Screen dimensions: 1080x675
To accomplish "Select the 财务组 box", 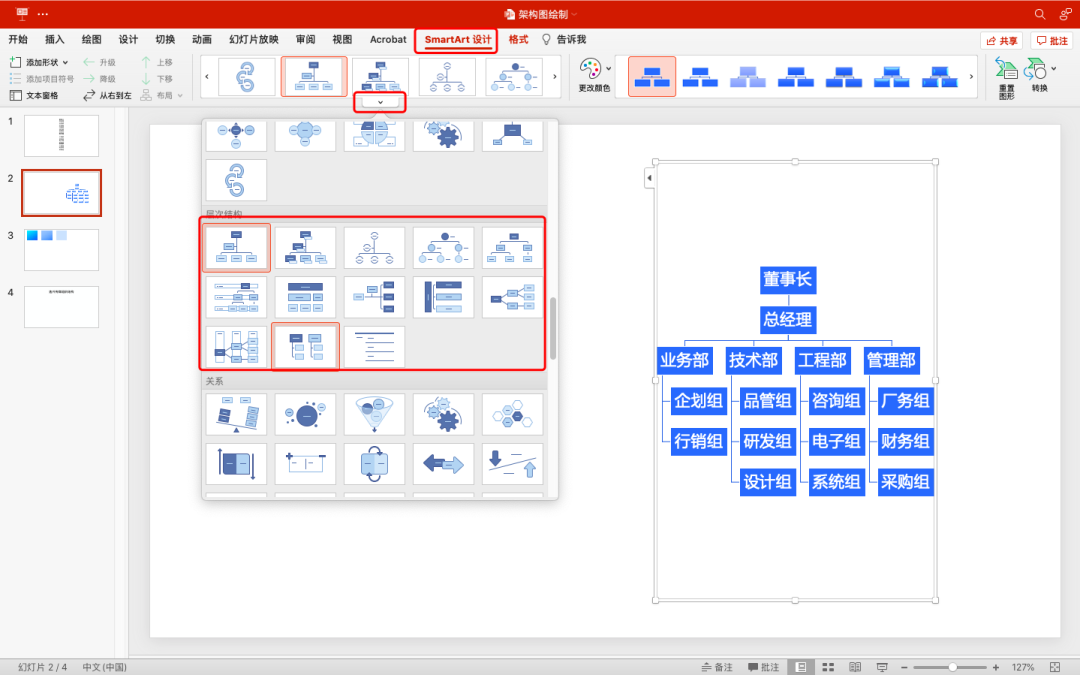I will (905, 442).
